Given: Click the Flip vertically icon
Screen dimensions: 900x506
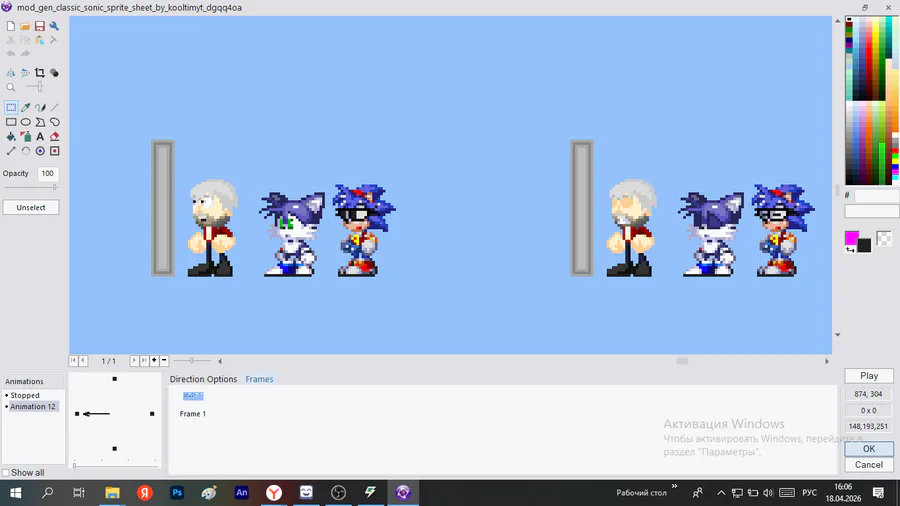Looking at the screenshot, I should [25, 73].
